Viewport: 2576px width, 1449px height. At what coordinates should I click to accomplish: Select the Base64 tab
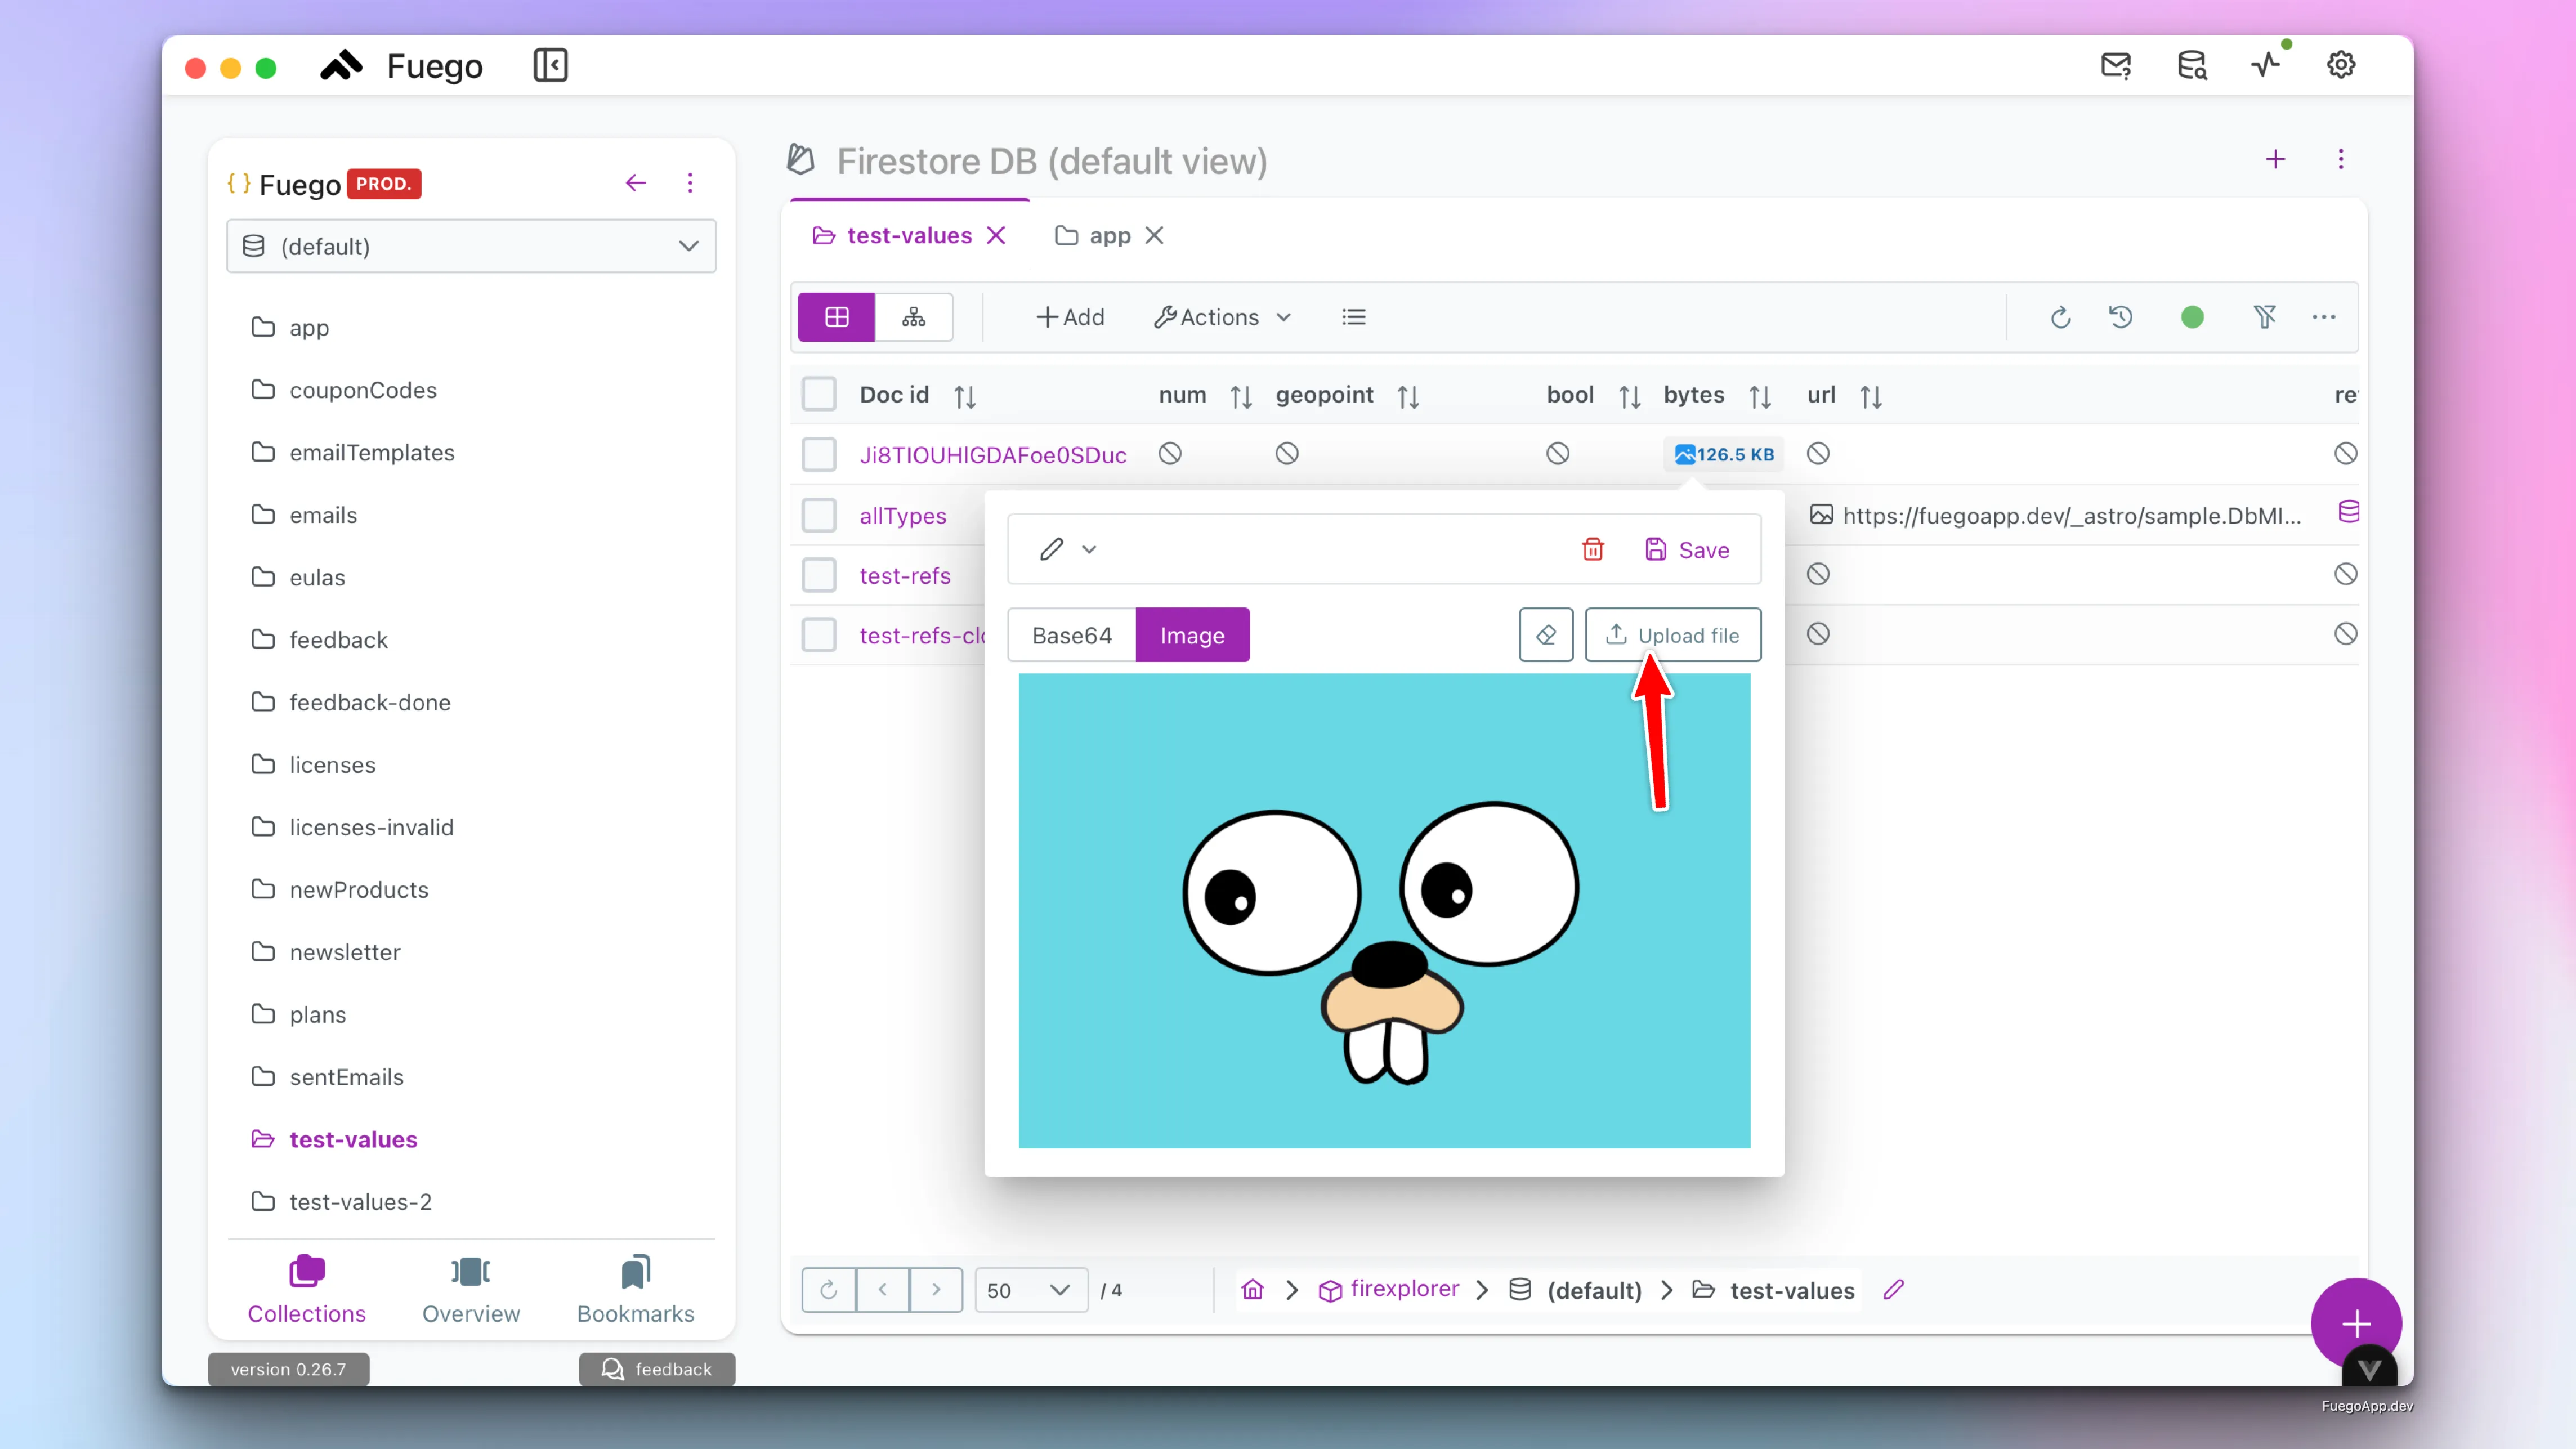[1071, 635]
